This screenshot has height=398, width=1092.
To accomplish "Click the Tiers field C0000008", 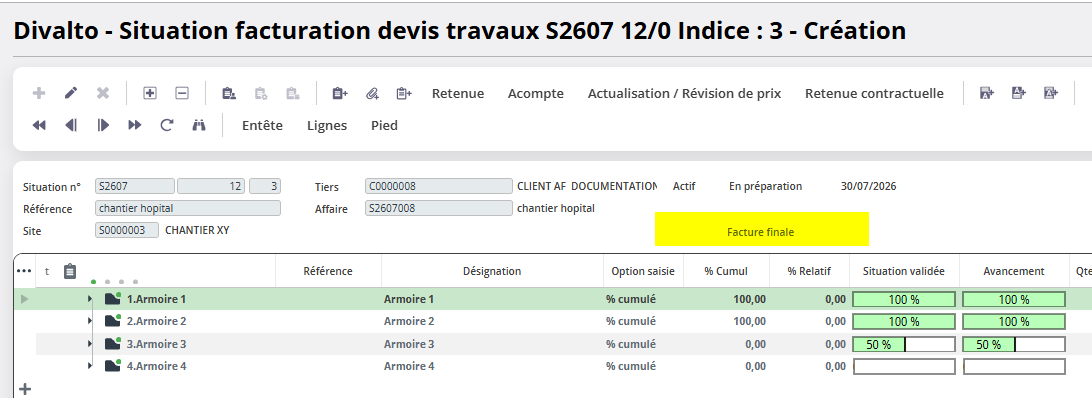I will pyautogui.click(x=439, y=186).
